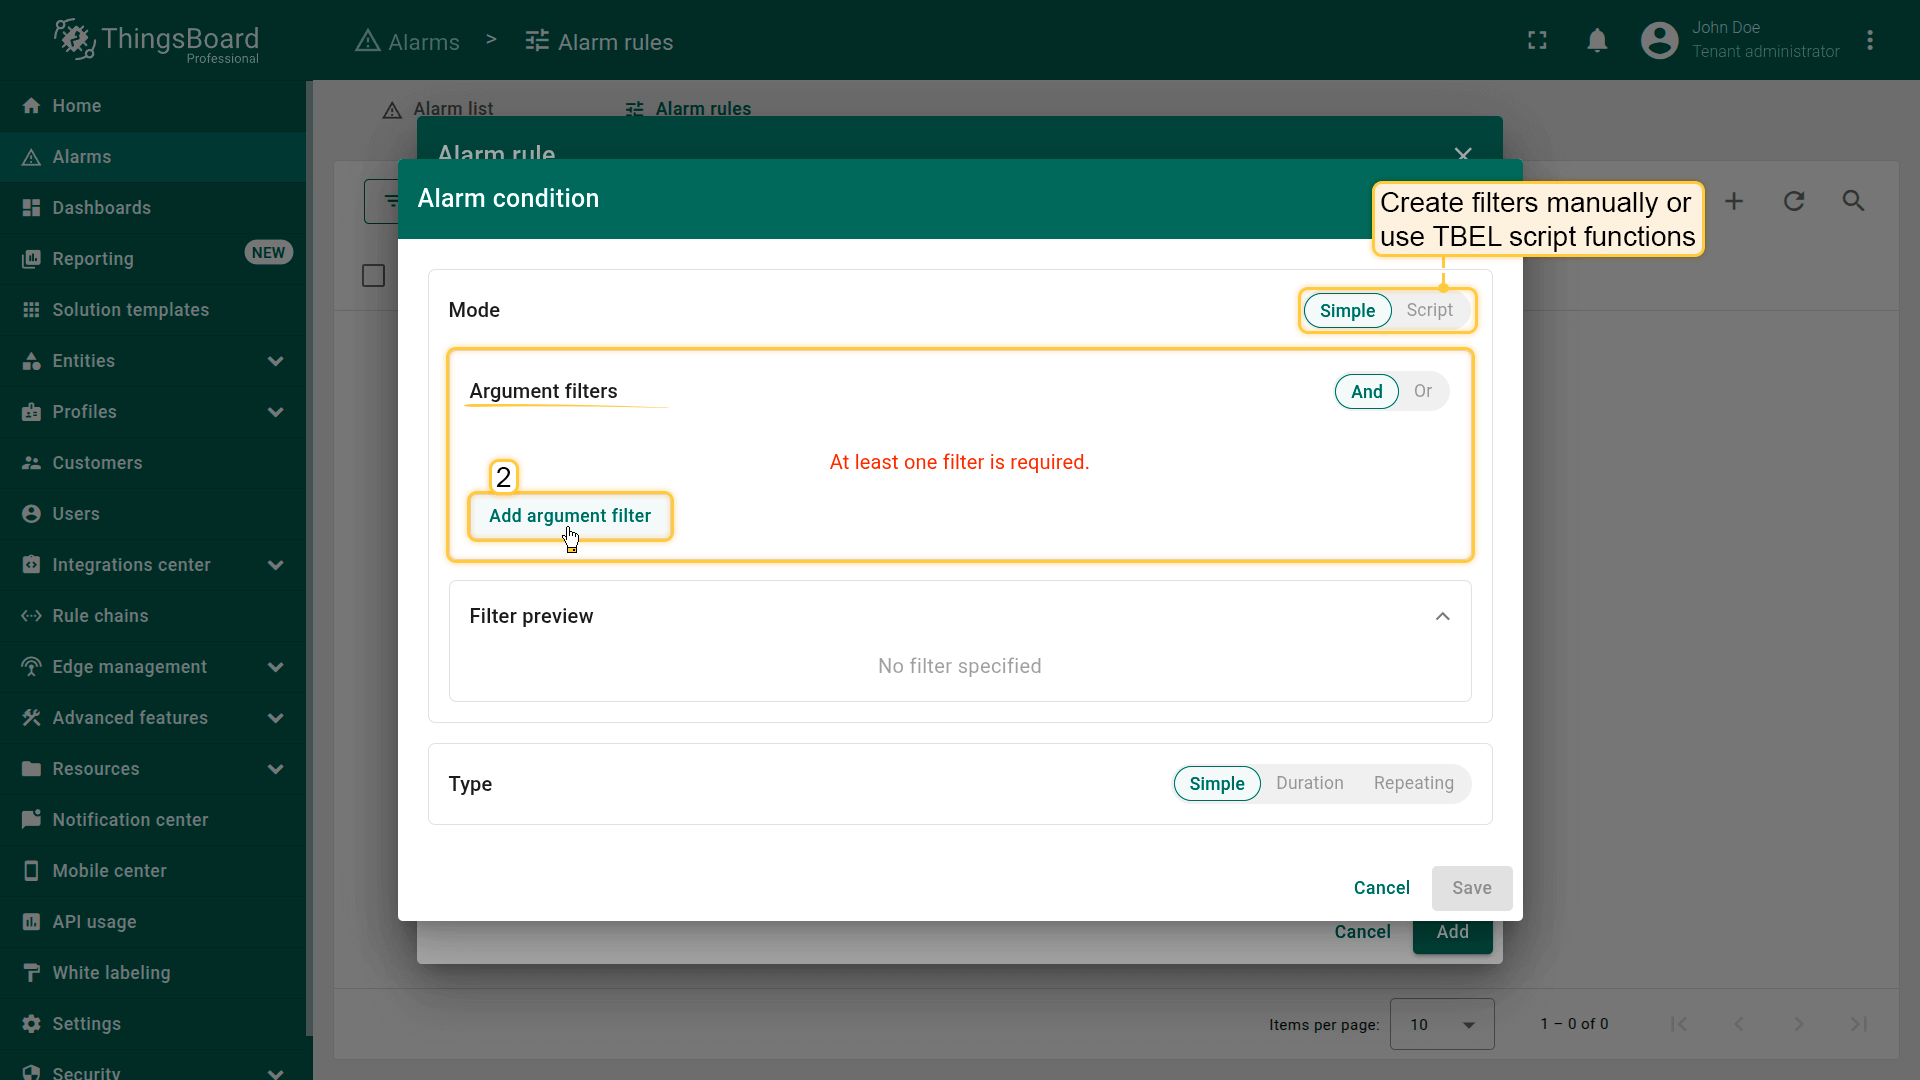Click the refresh icon in table toolbar

coord(1794,201)
